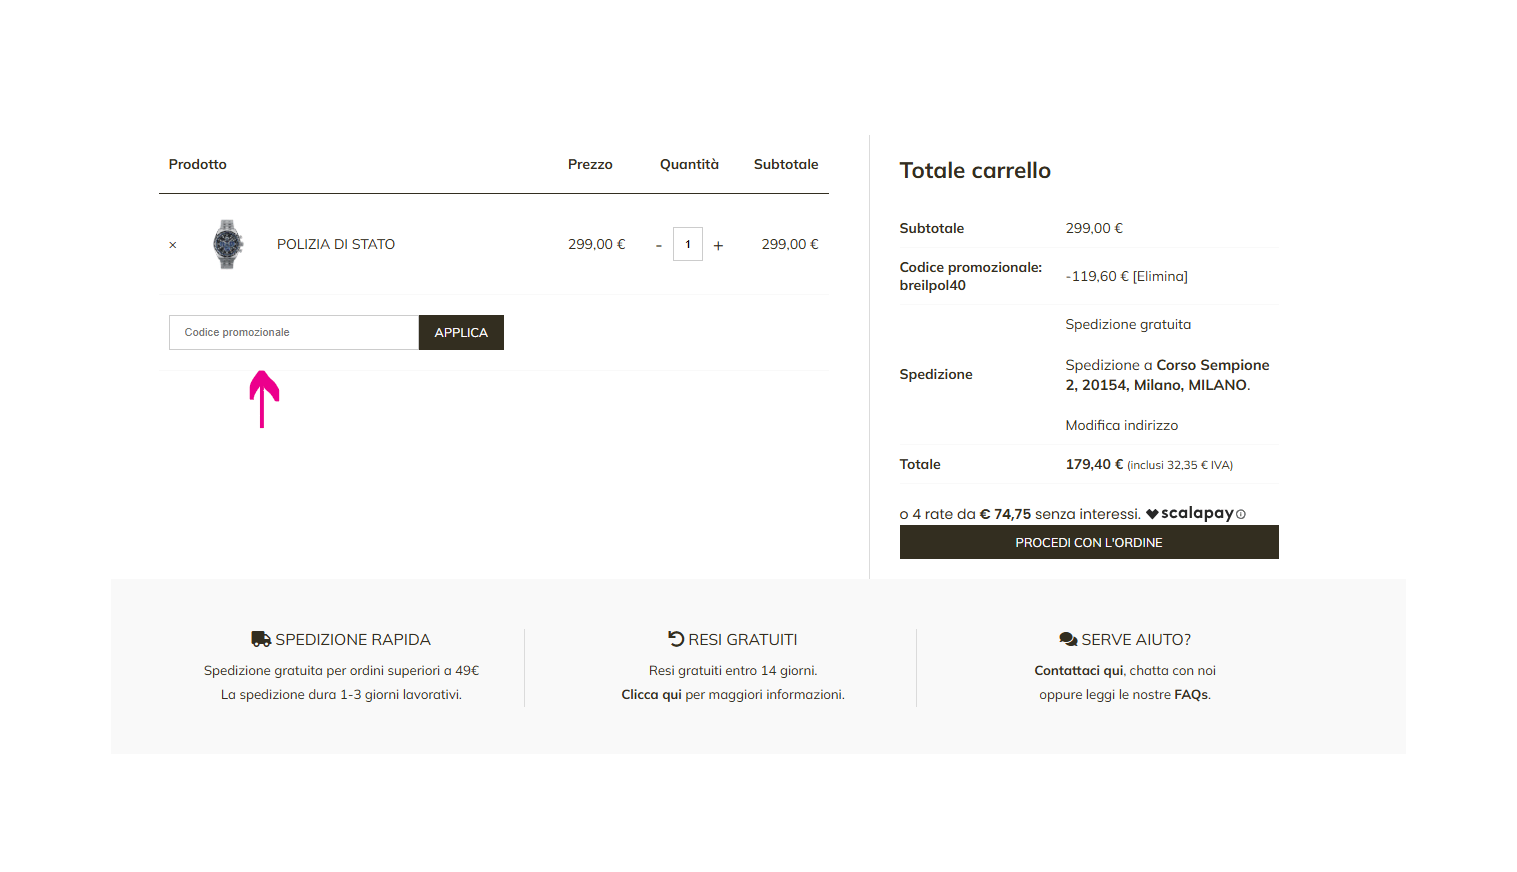Increase quantity with the plus button
Viewport: 1517px width, 872px height.
point(718,245)
